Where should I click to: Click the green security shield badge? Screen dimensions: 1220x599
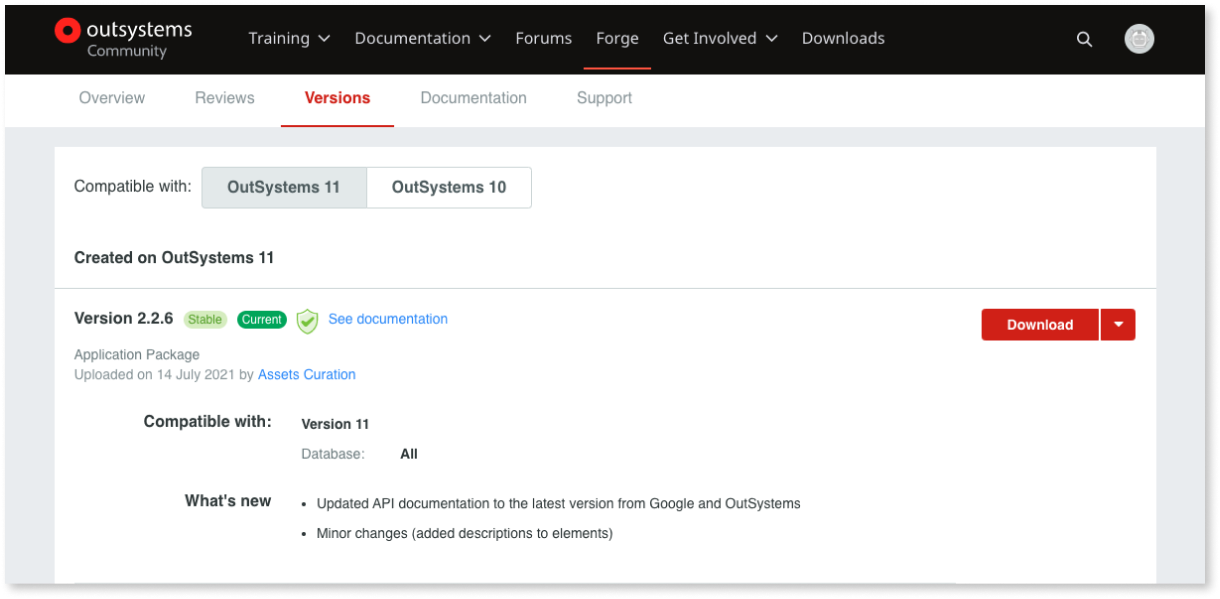[x=308, y=321]
